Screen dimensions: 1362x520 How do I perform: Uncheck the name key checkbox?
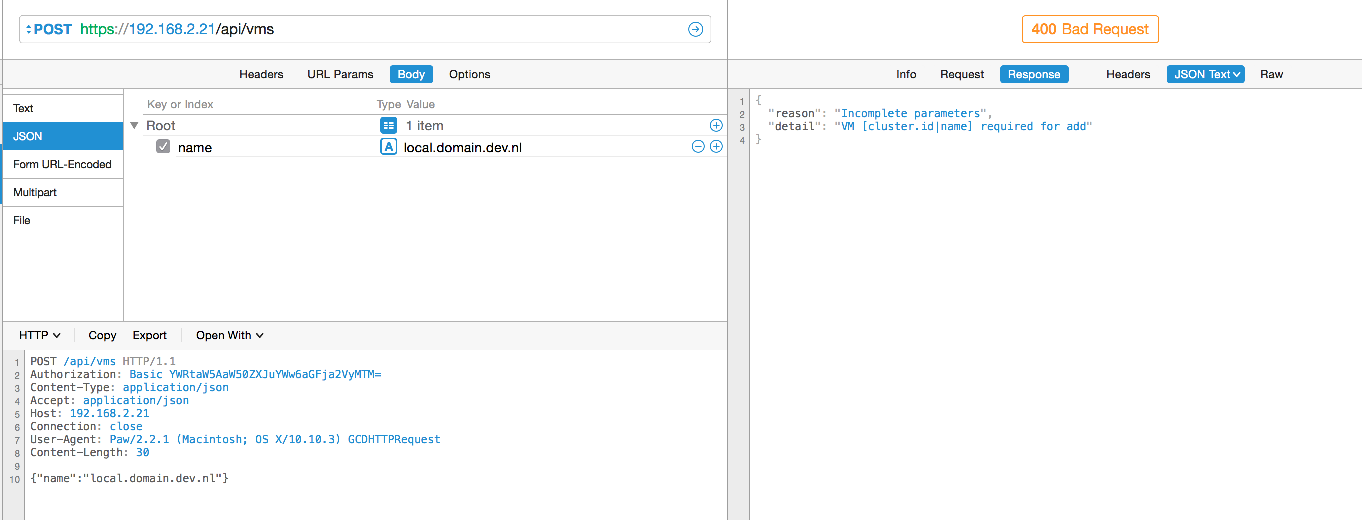pyautogui.click(x=163, y=147)
